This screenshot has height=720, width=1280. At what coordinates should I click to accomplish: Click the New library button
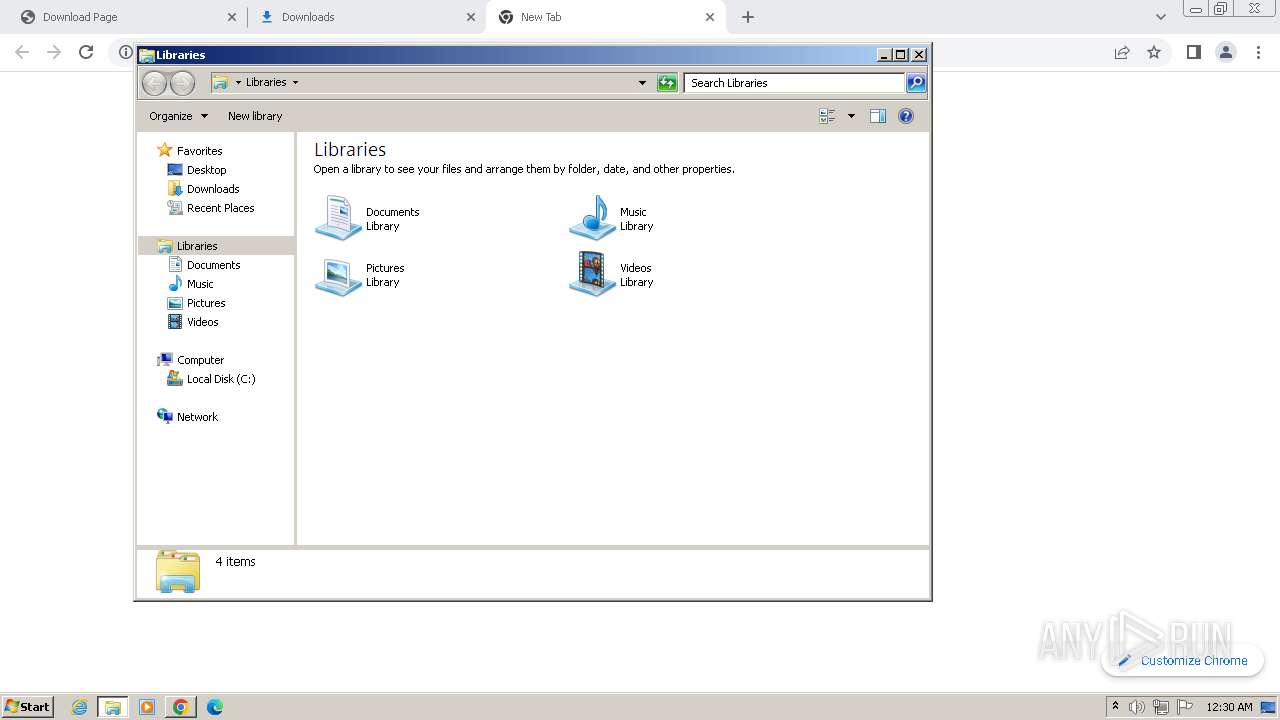coord(255,116)
